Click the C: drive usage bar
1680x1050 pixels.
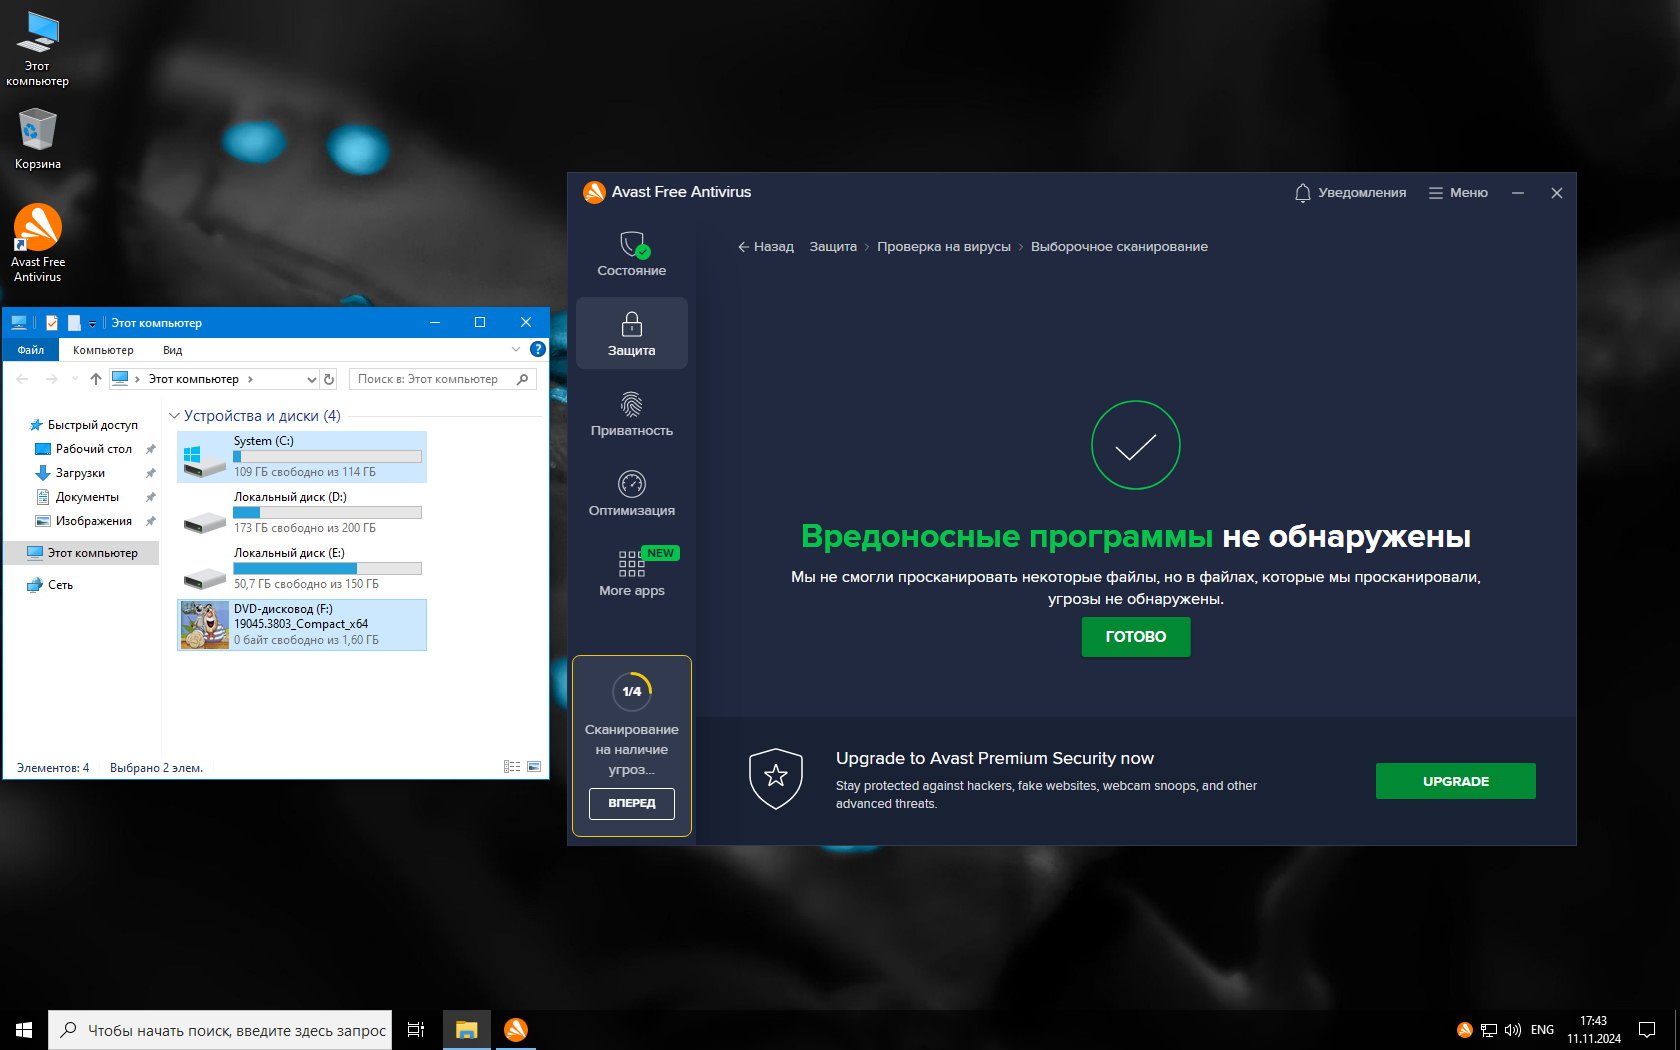[x=327, y=457]
